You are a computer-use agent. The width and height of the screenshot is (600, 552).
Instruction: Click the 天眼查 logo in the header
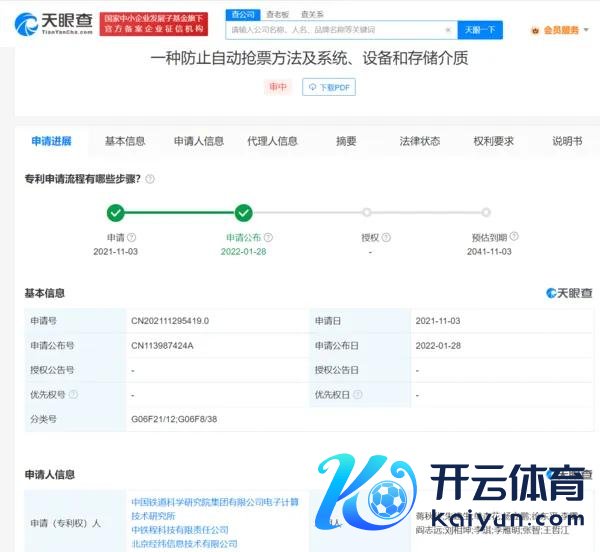52,22
